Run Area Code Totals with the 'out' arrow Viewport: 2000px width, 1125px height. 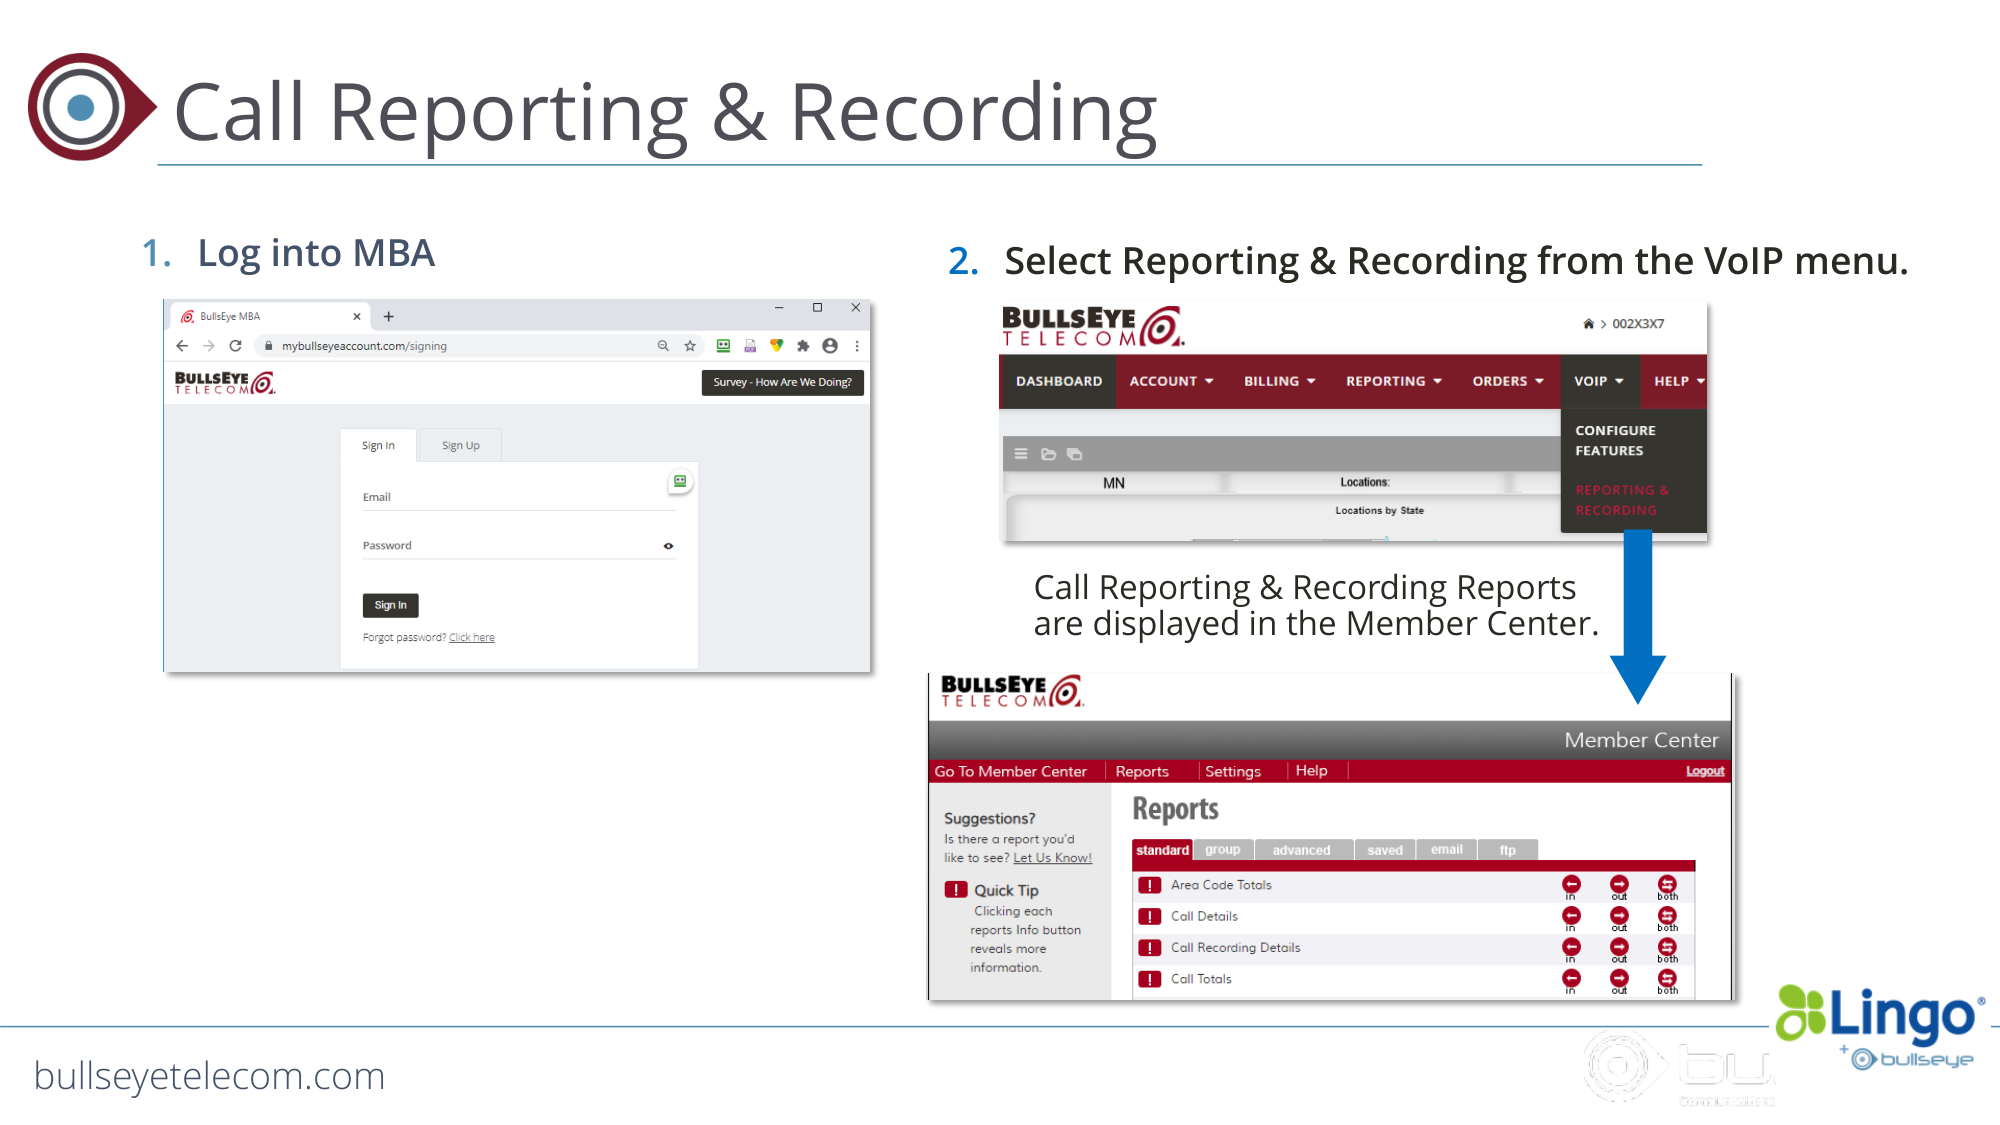click(1619, 886)
